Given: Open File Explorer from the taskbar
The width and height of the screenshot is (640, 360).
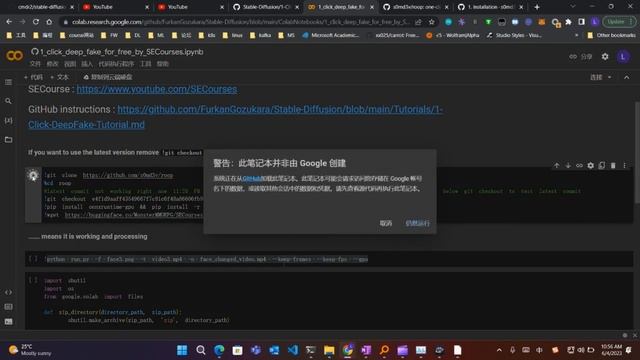Looking at the screenshot, I should (x=329, y=350).
